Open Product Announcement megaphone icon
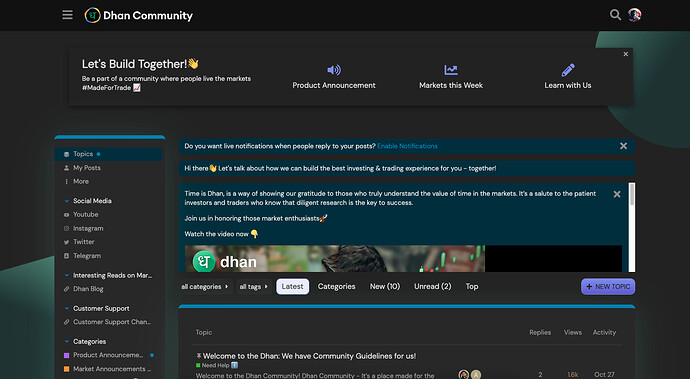Image resolution: width=690 pixels, height=379 pixels. click(334, 70)
